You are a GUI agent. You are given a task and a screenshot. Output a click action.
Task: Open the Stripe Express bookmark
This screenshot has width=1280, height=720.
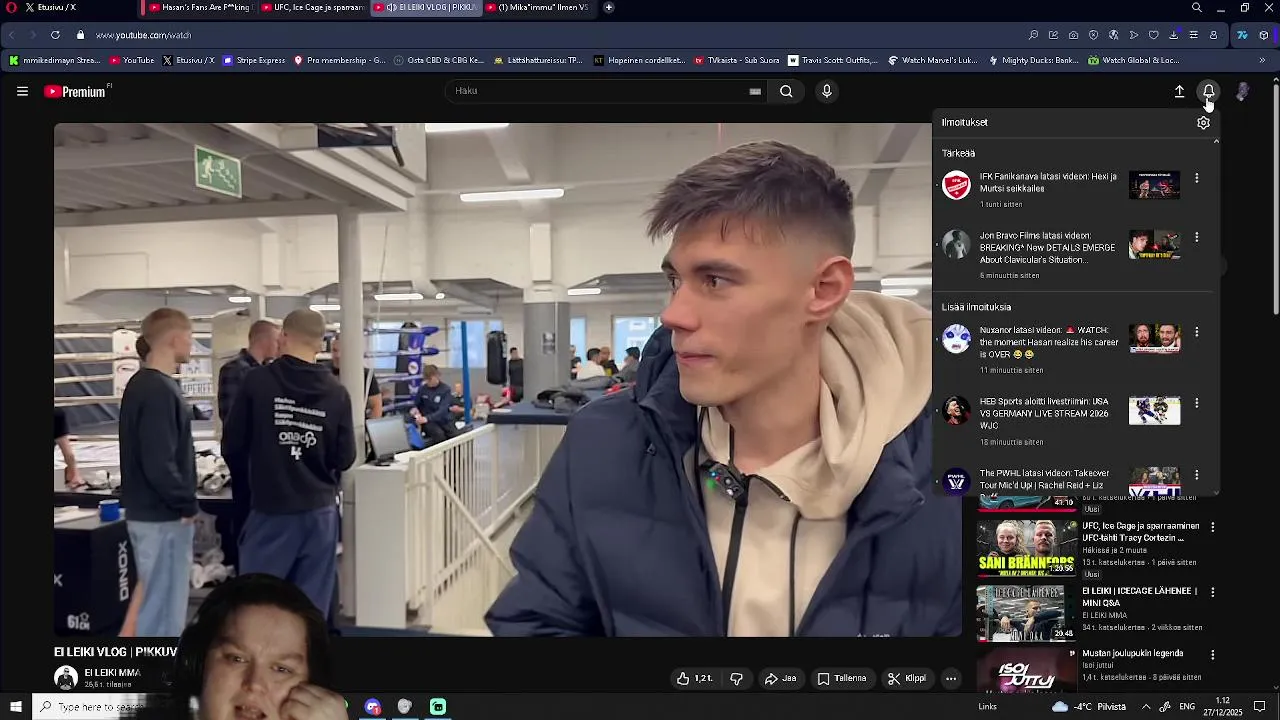pos(255,60)
